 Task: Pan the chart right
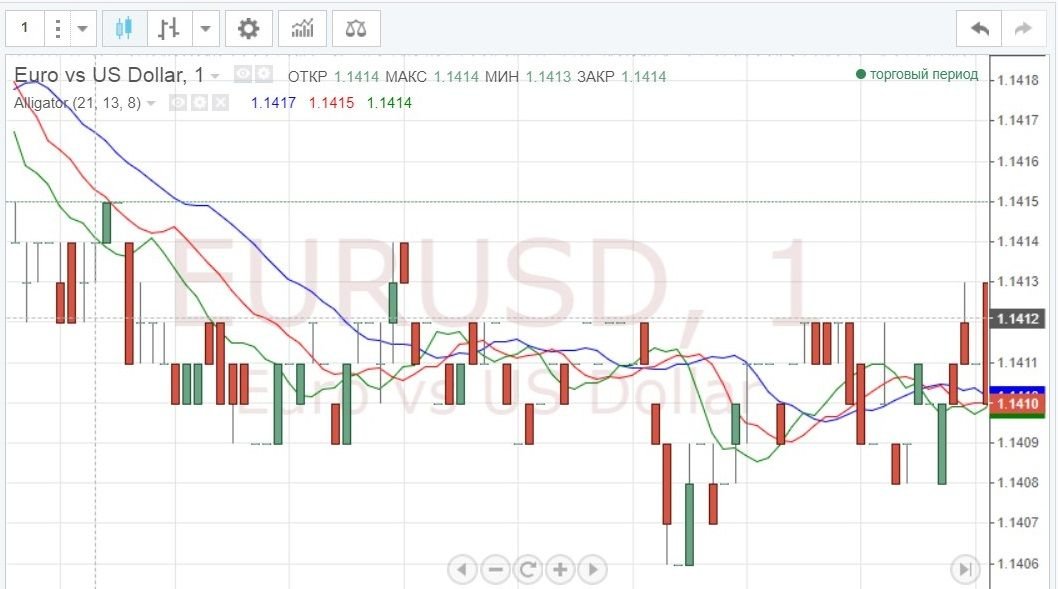tap(593, 570)
